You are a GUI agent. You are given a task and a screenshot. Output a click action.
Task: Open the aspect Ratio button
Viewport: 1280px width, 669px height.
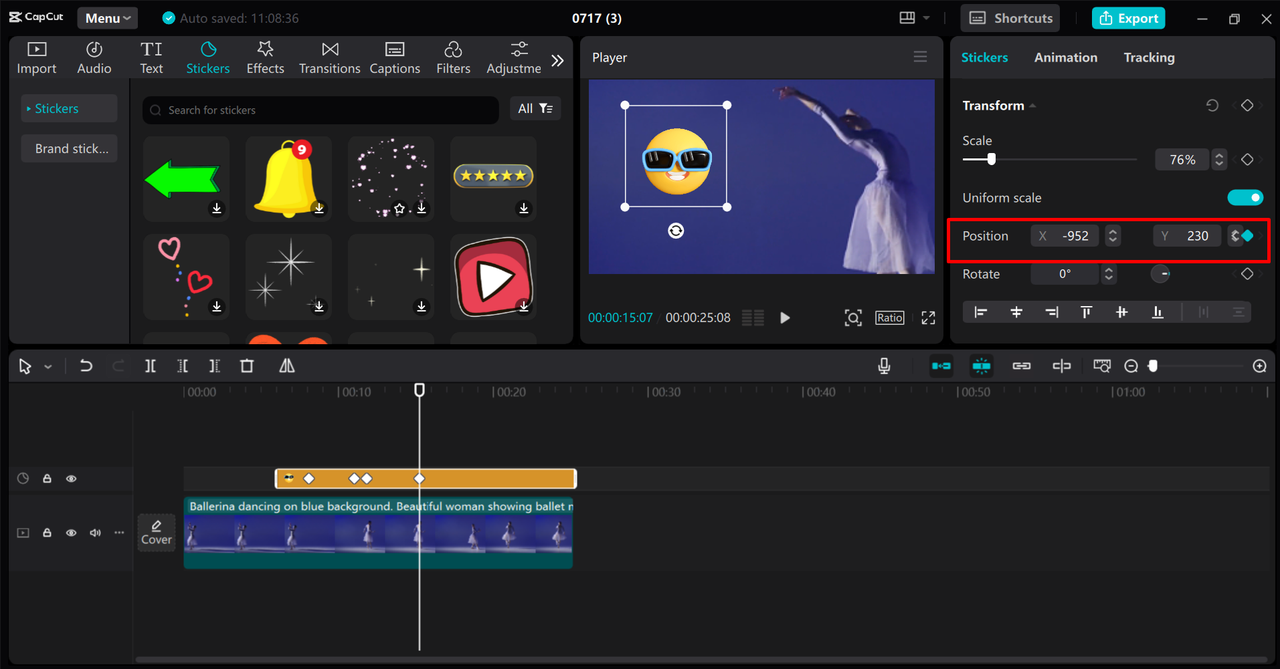coord(889,318)
